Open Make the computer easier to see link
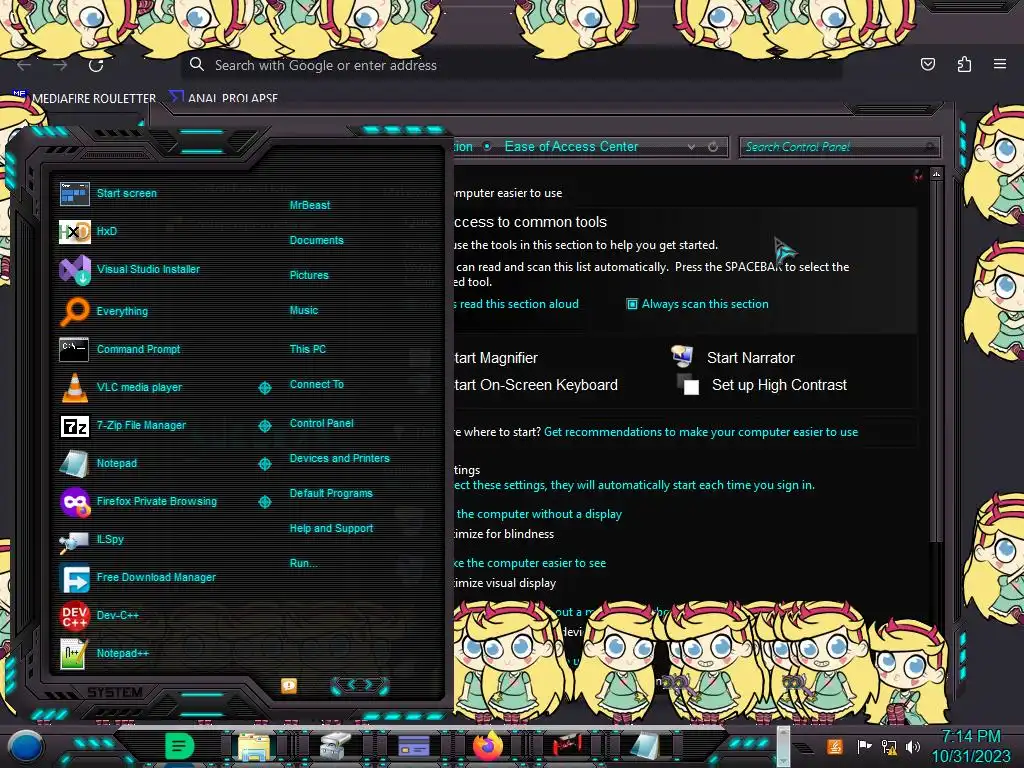The height and width of the screenshot is (768, 1024). click(x=530, y=563)
